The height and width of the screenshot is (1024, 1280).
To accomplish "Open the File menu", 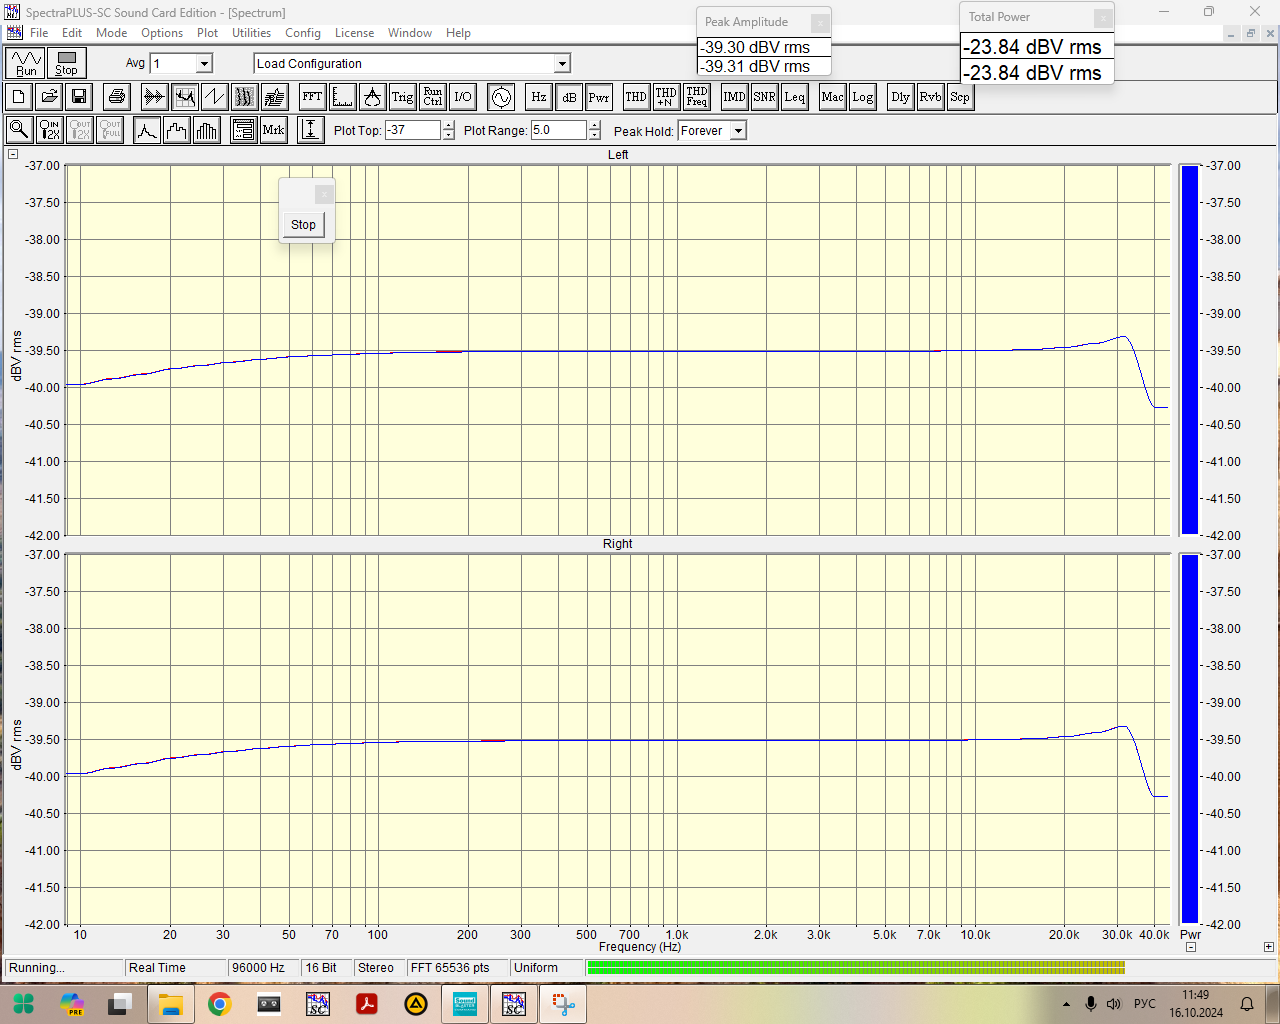I will (39, 33).
